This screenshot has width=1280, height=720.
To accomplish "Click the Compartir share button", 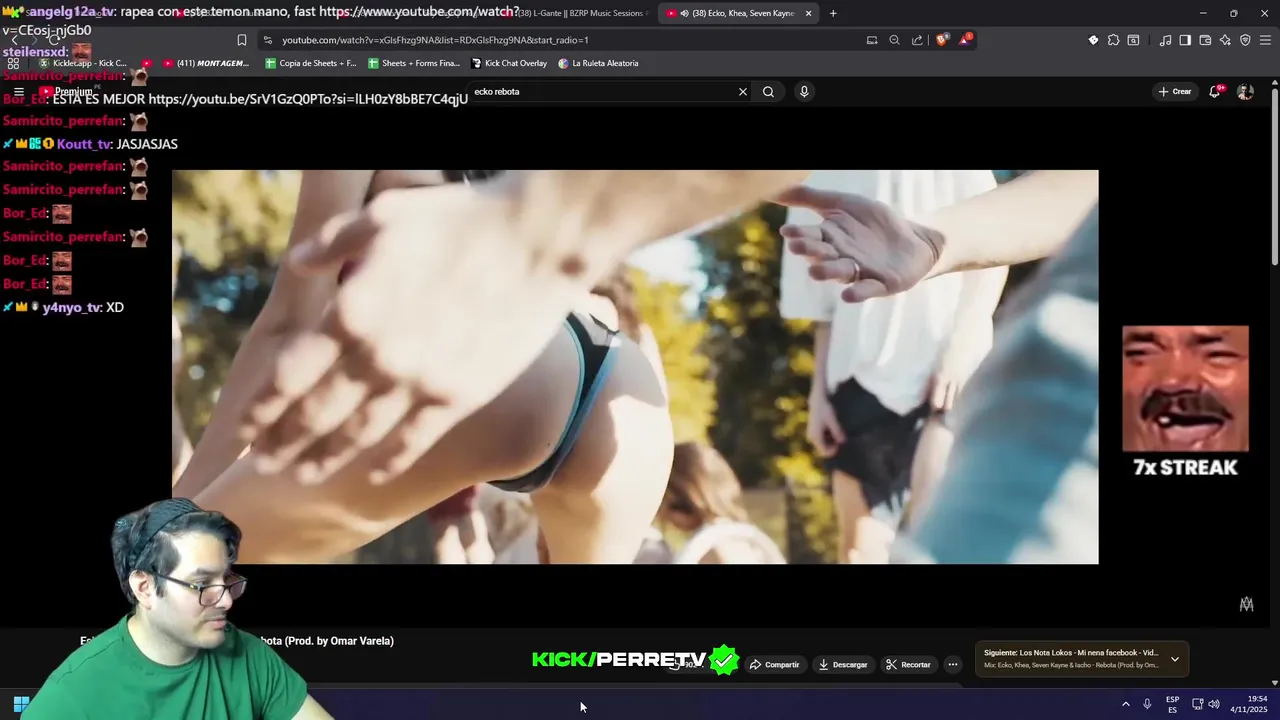I will pos(775,664).
